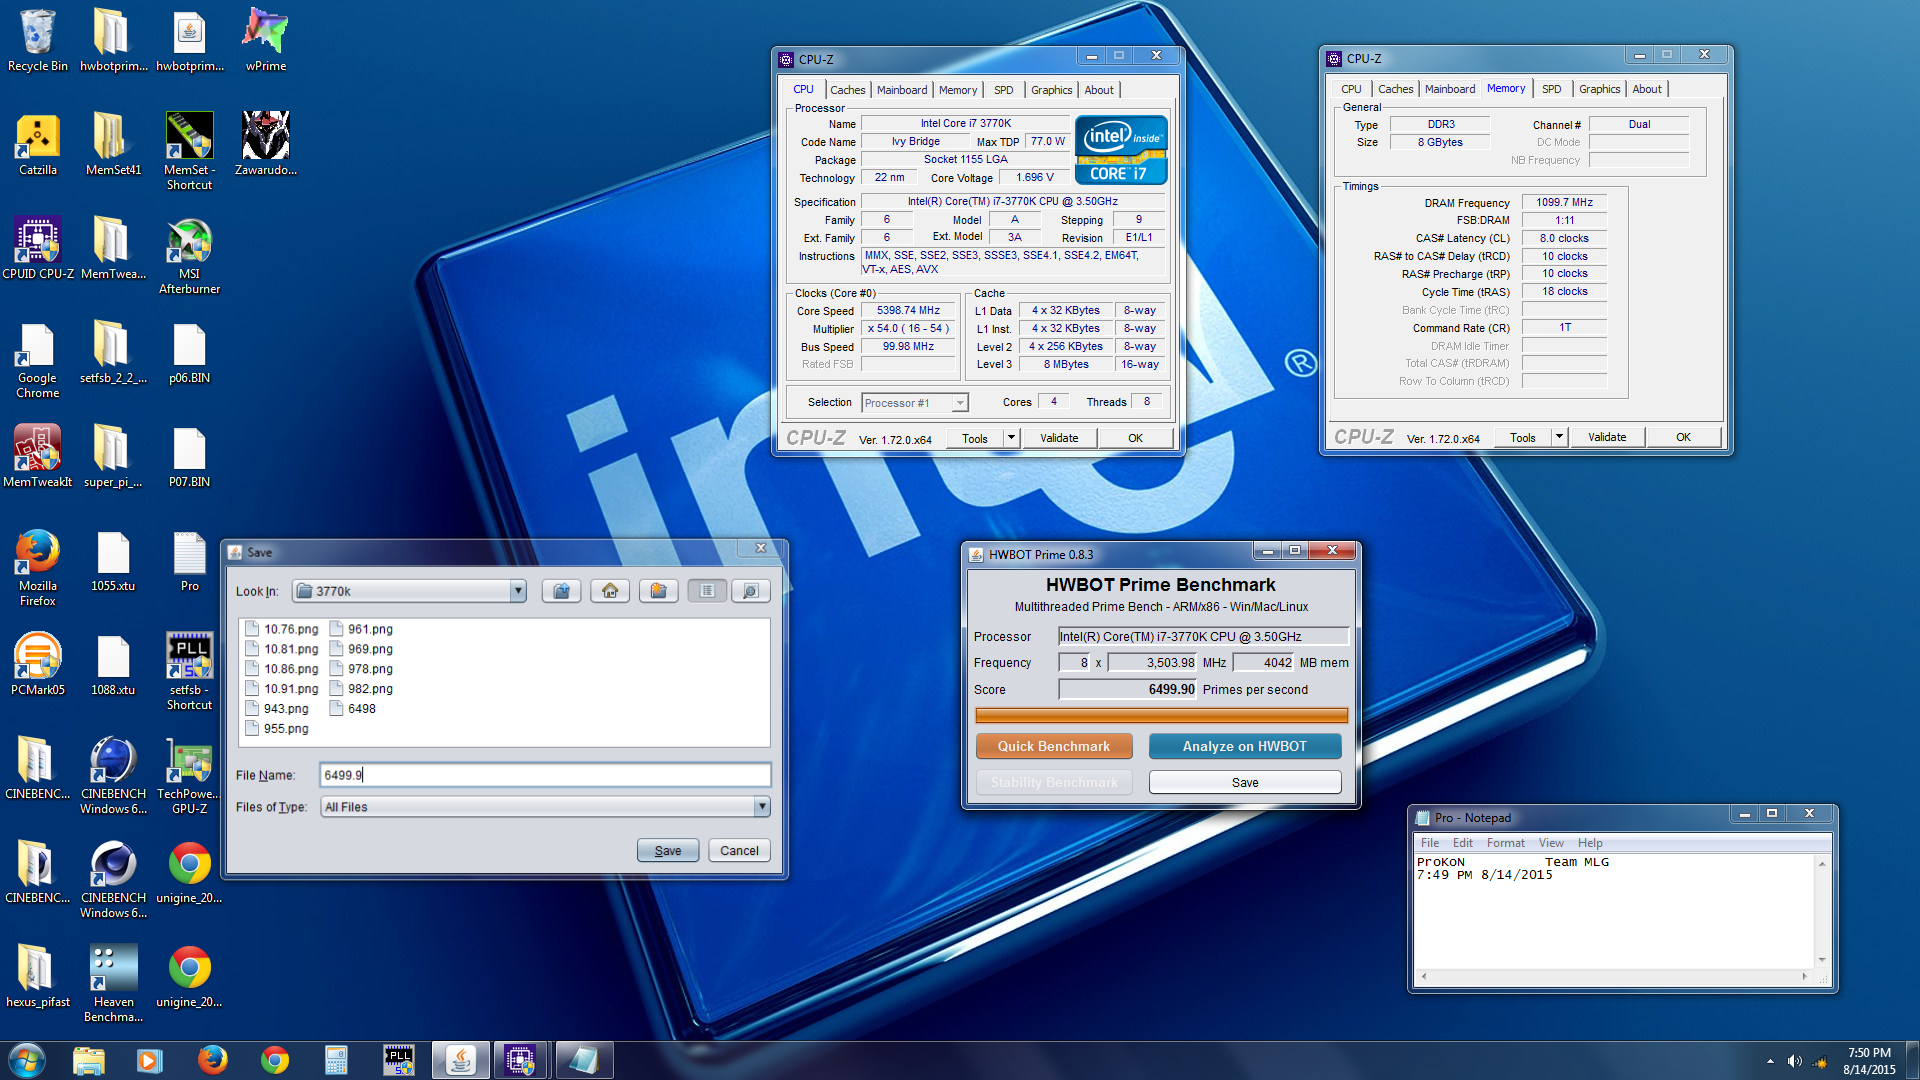Select 1055.xtu file on desktop

[113, 560]
